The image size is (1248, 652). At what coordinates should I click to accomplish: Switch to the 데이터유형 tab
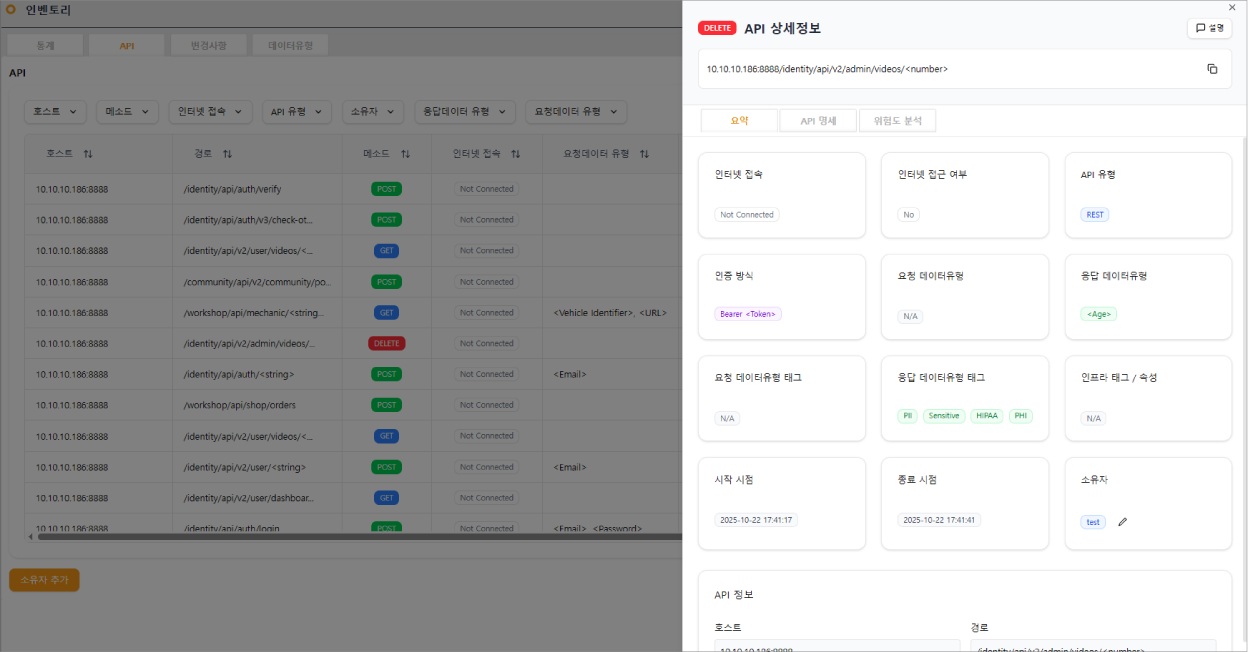point(290,46)
